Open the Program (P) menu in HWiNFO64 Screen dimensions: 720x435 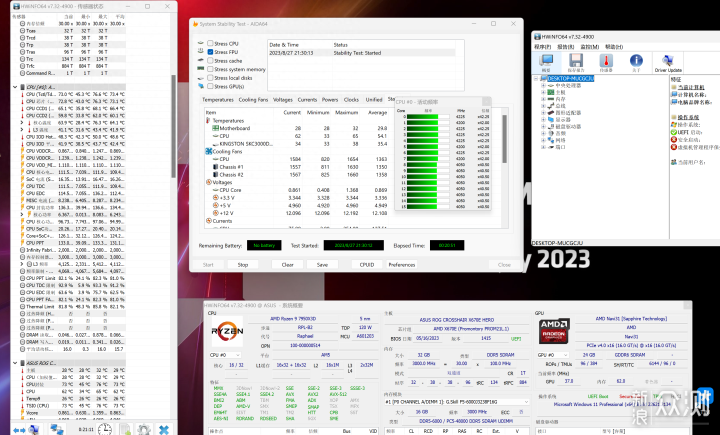[542, 47]
